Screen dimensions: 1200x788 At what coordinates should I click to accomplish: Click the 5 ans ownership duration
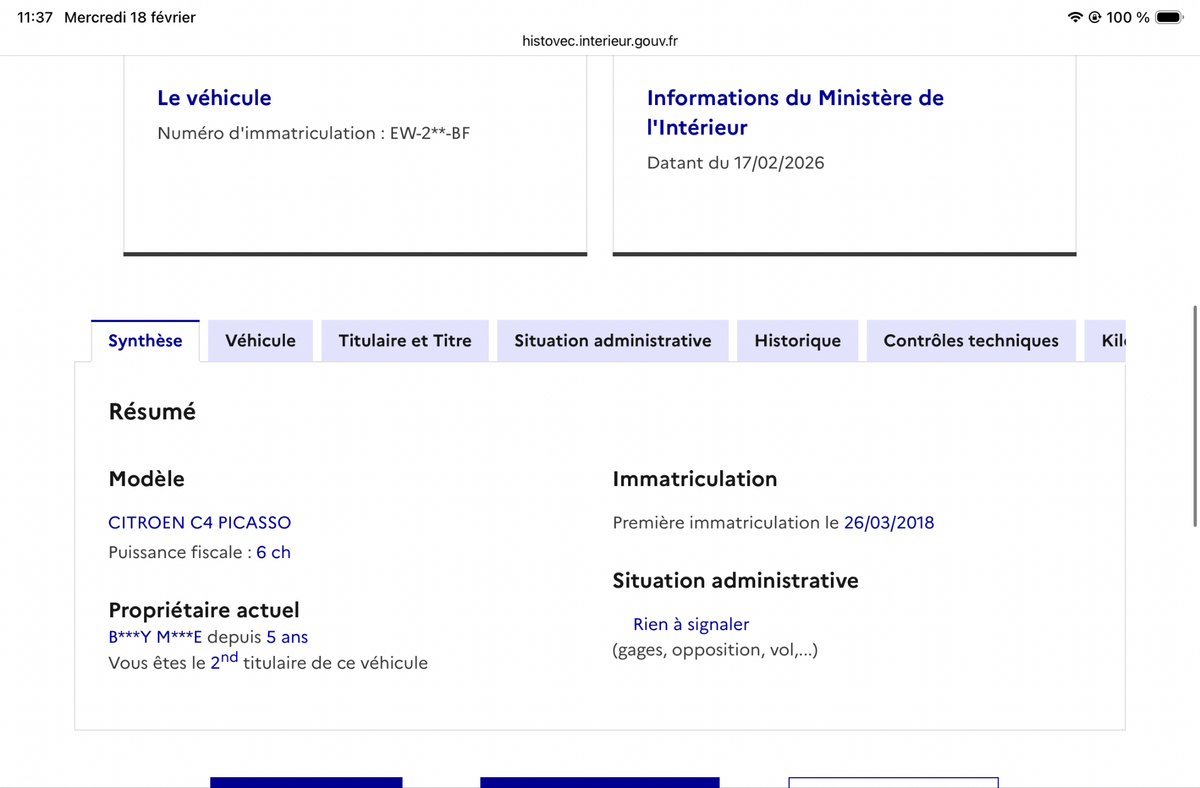[287, 637]
